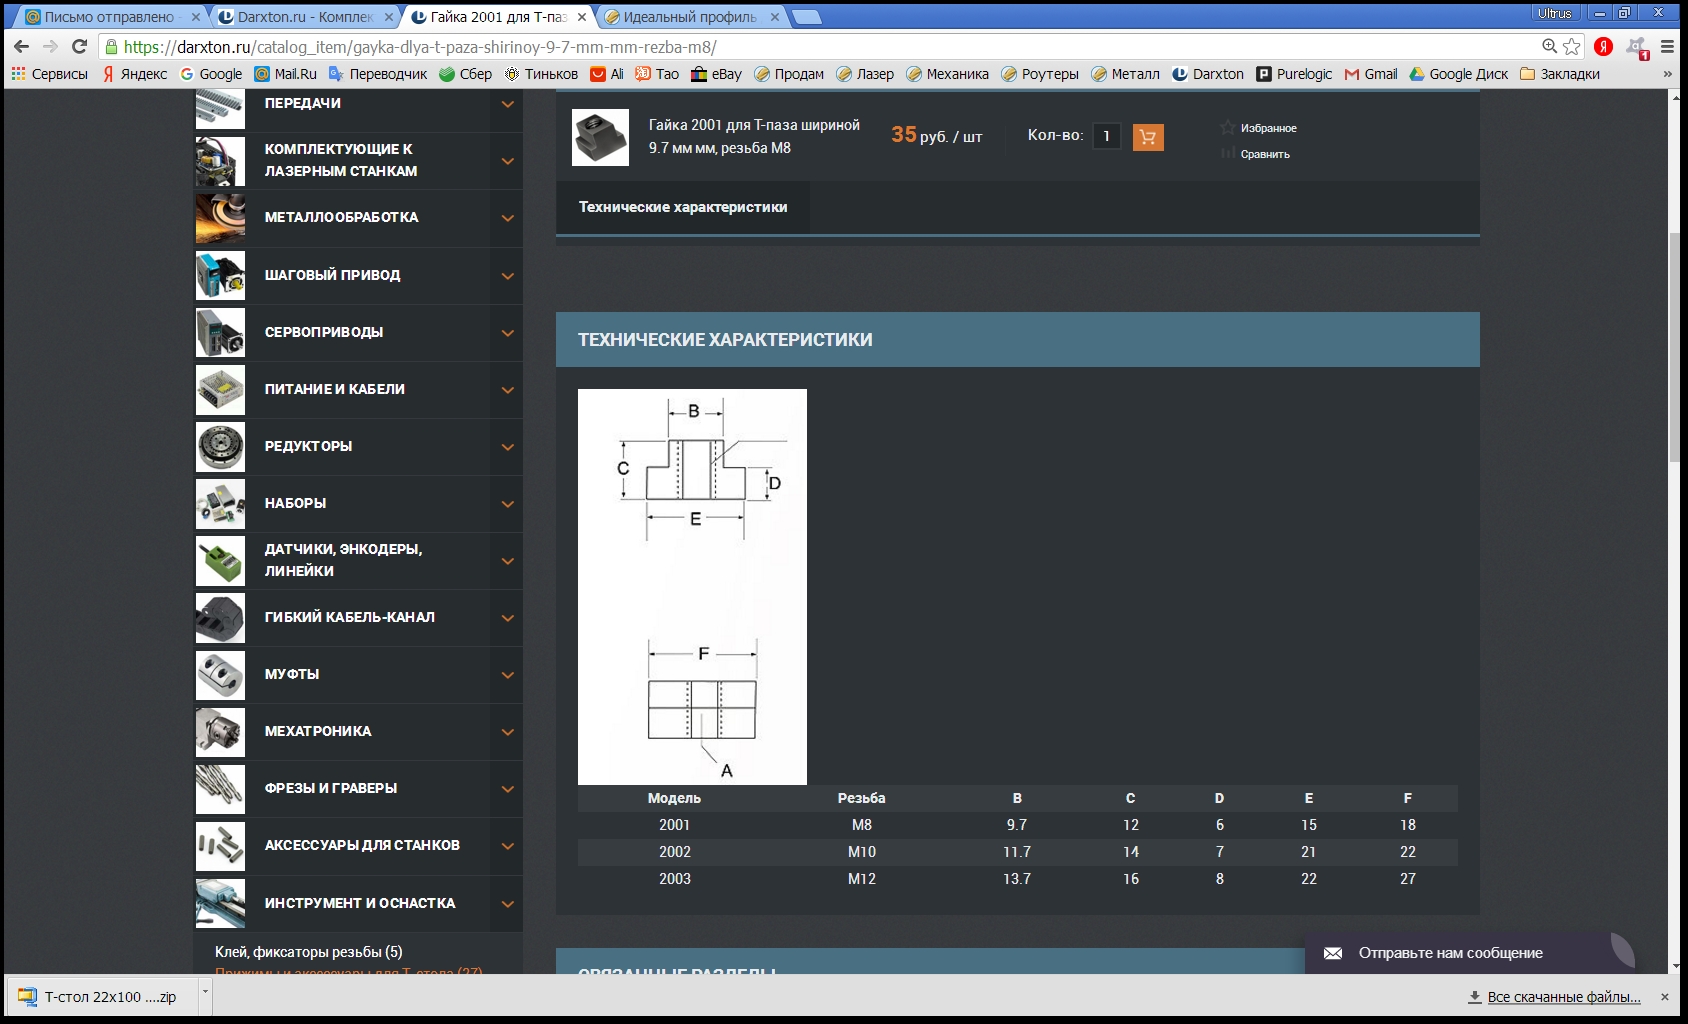Open the Сервисы apps shortcut
This screenshot has width=1688, height=1024.
pos(49,74)
